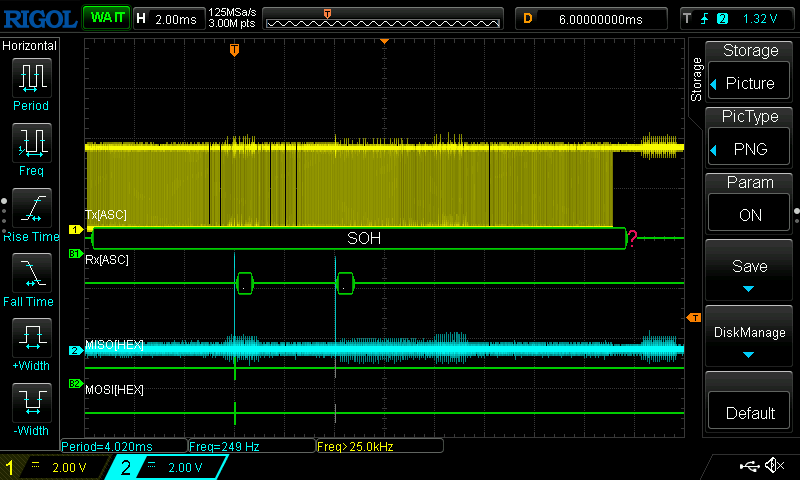Image resolution: width=800 pixels, height=480 pixels.
Task: Toggle the speaker mute icon
Action: pos(773,466)
